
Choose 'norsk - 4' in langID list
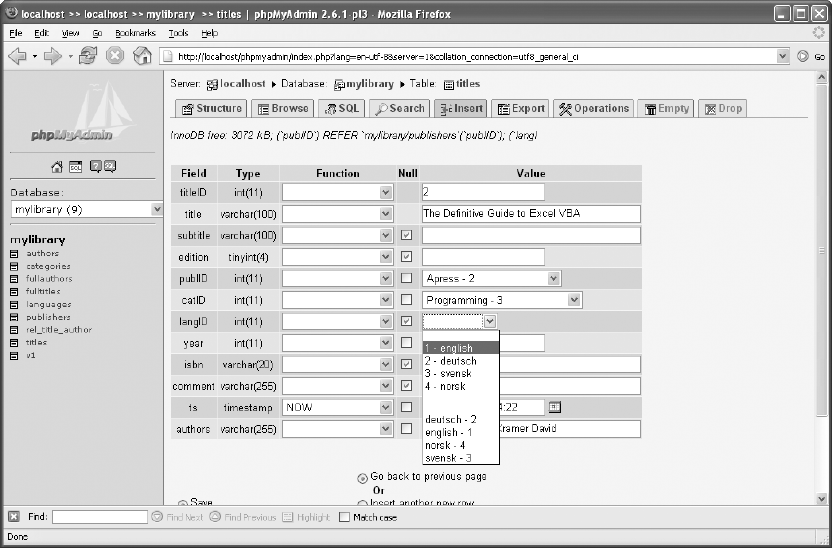[x=461, y=445]
